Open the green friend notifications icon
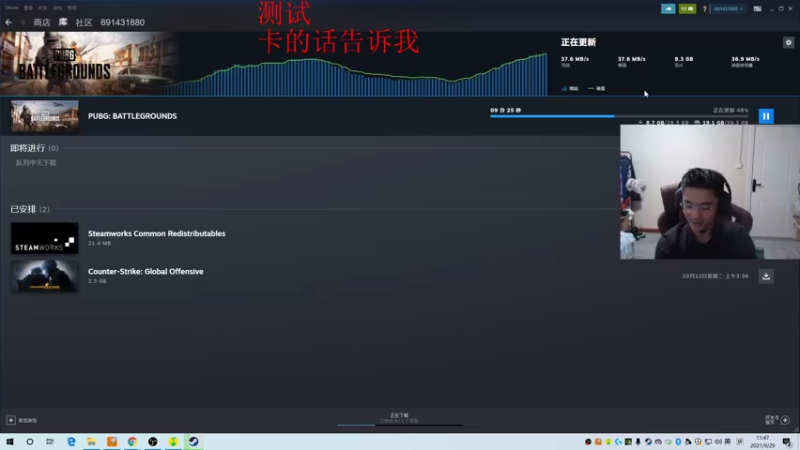Image resolution: width=800 pixels, height=450 pixels. click(x=687, y=9)
